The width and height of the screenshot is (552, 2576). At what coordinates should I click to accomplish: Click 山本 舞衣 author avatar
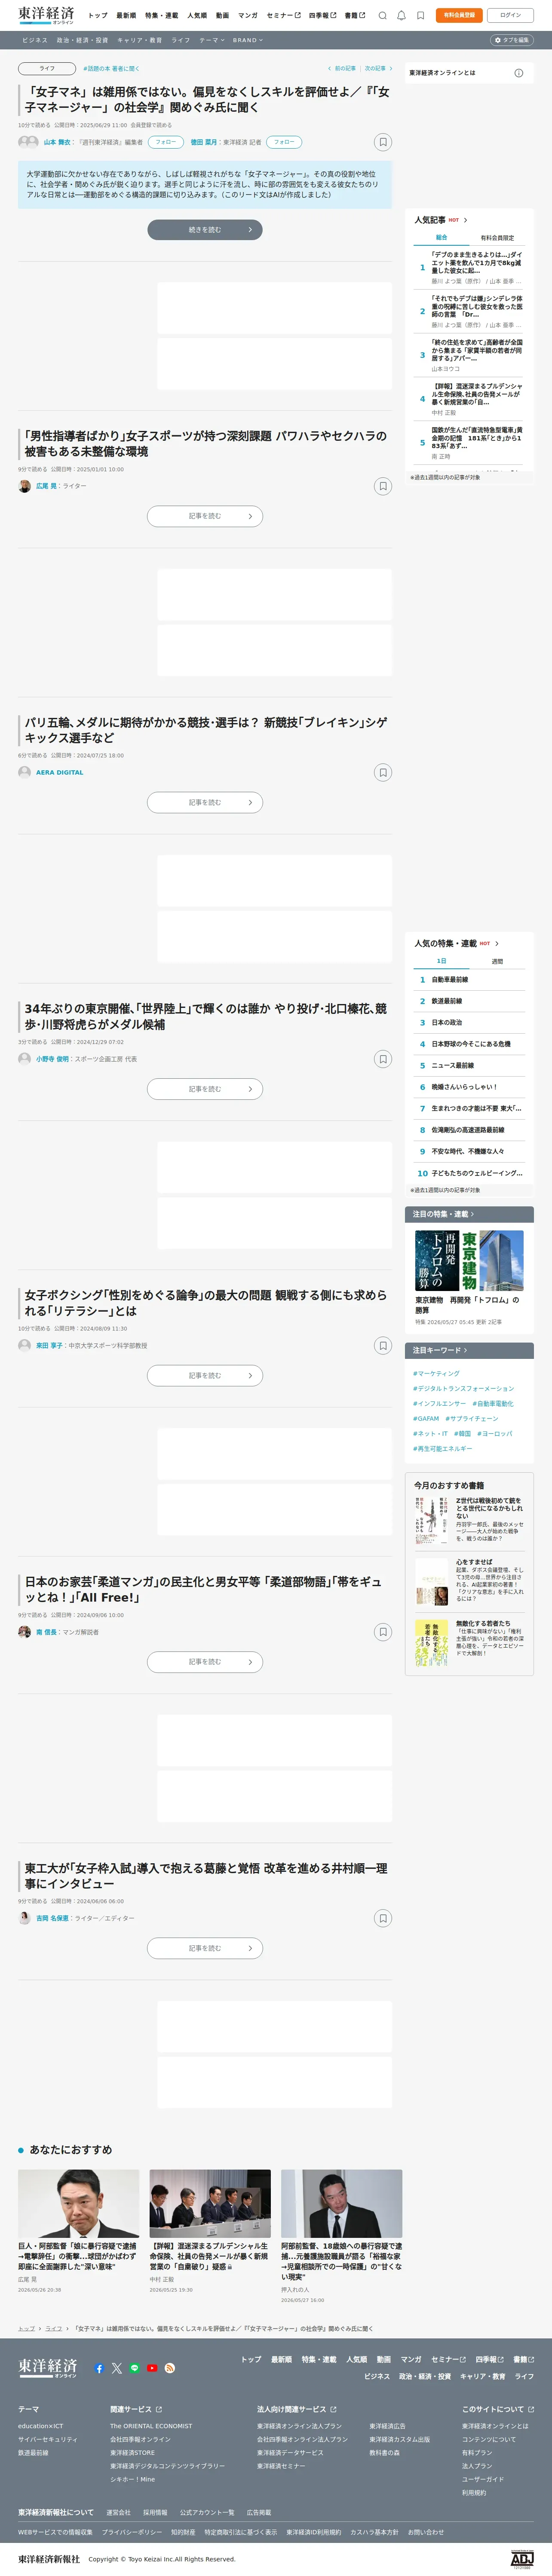[x=24, y=142]
